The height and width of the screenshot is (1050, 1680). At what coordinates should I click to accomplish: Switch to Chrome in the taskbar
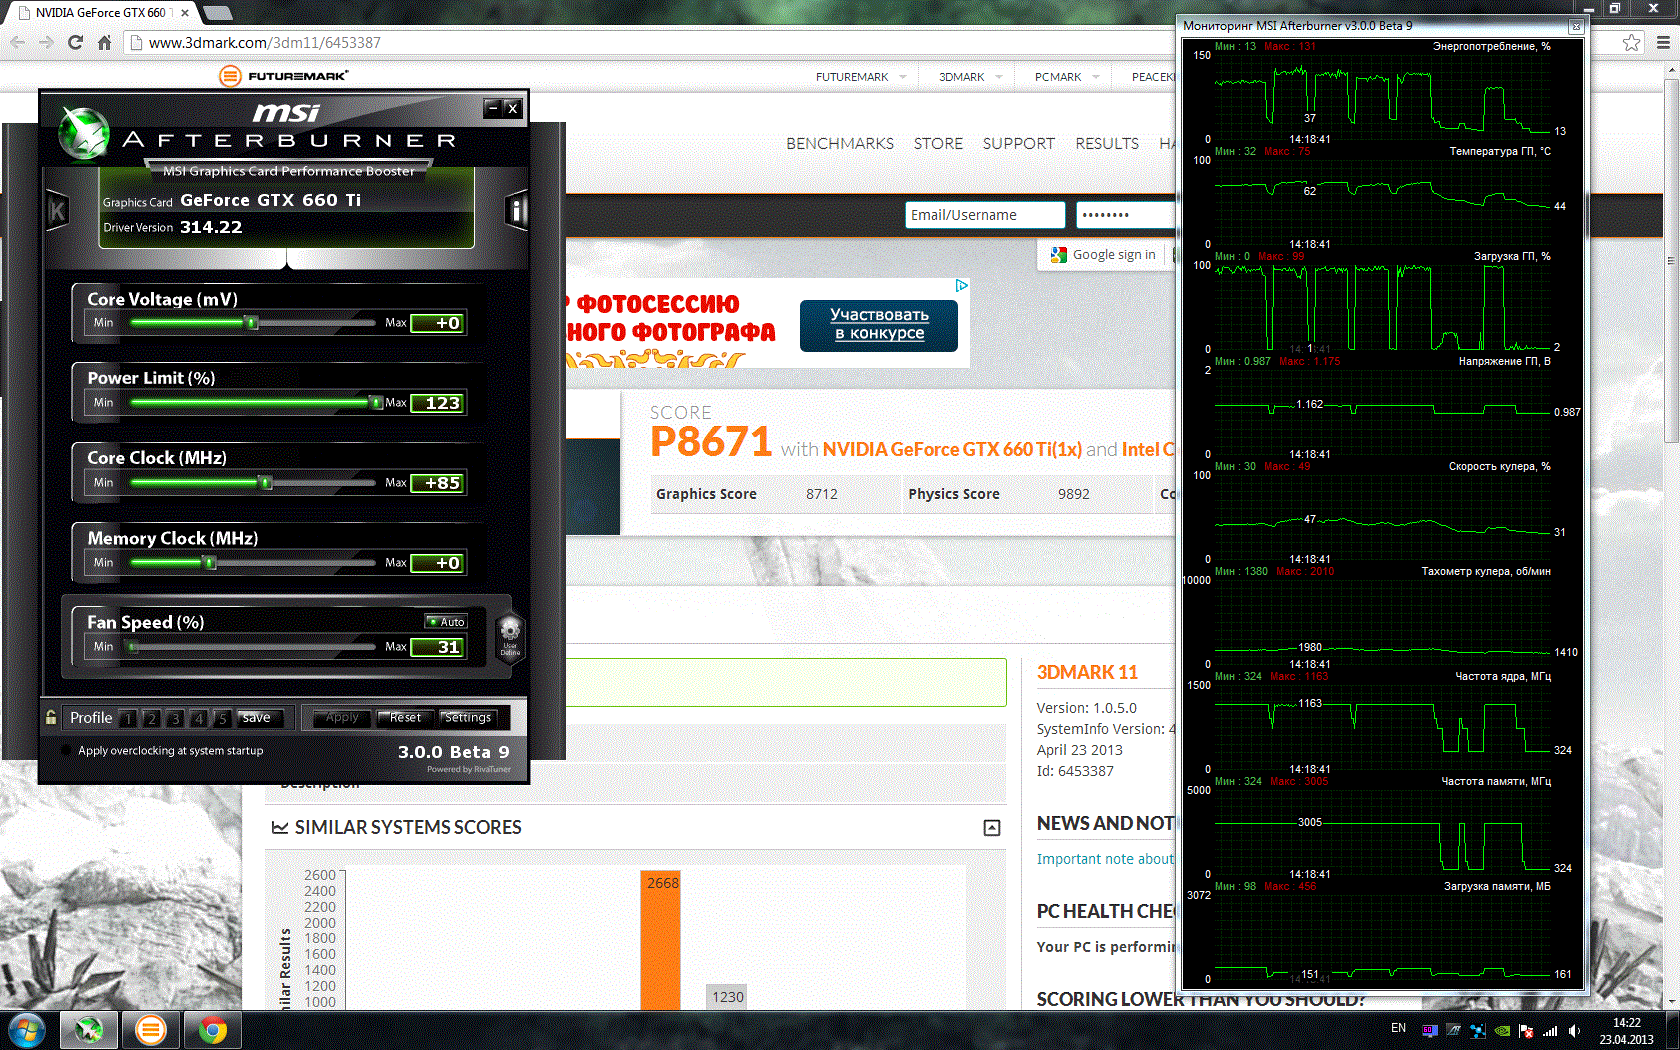212,1030
